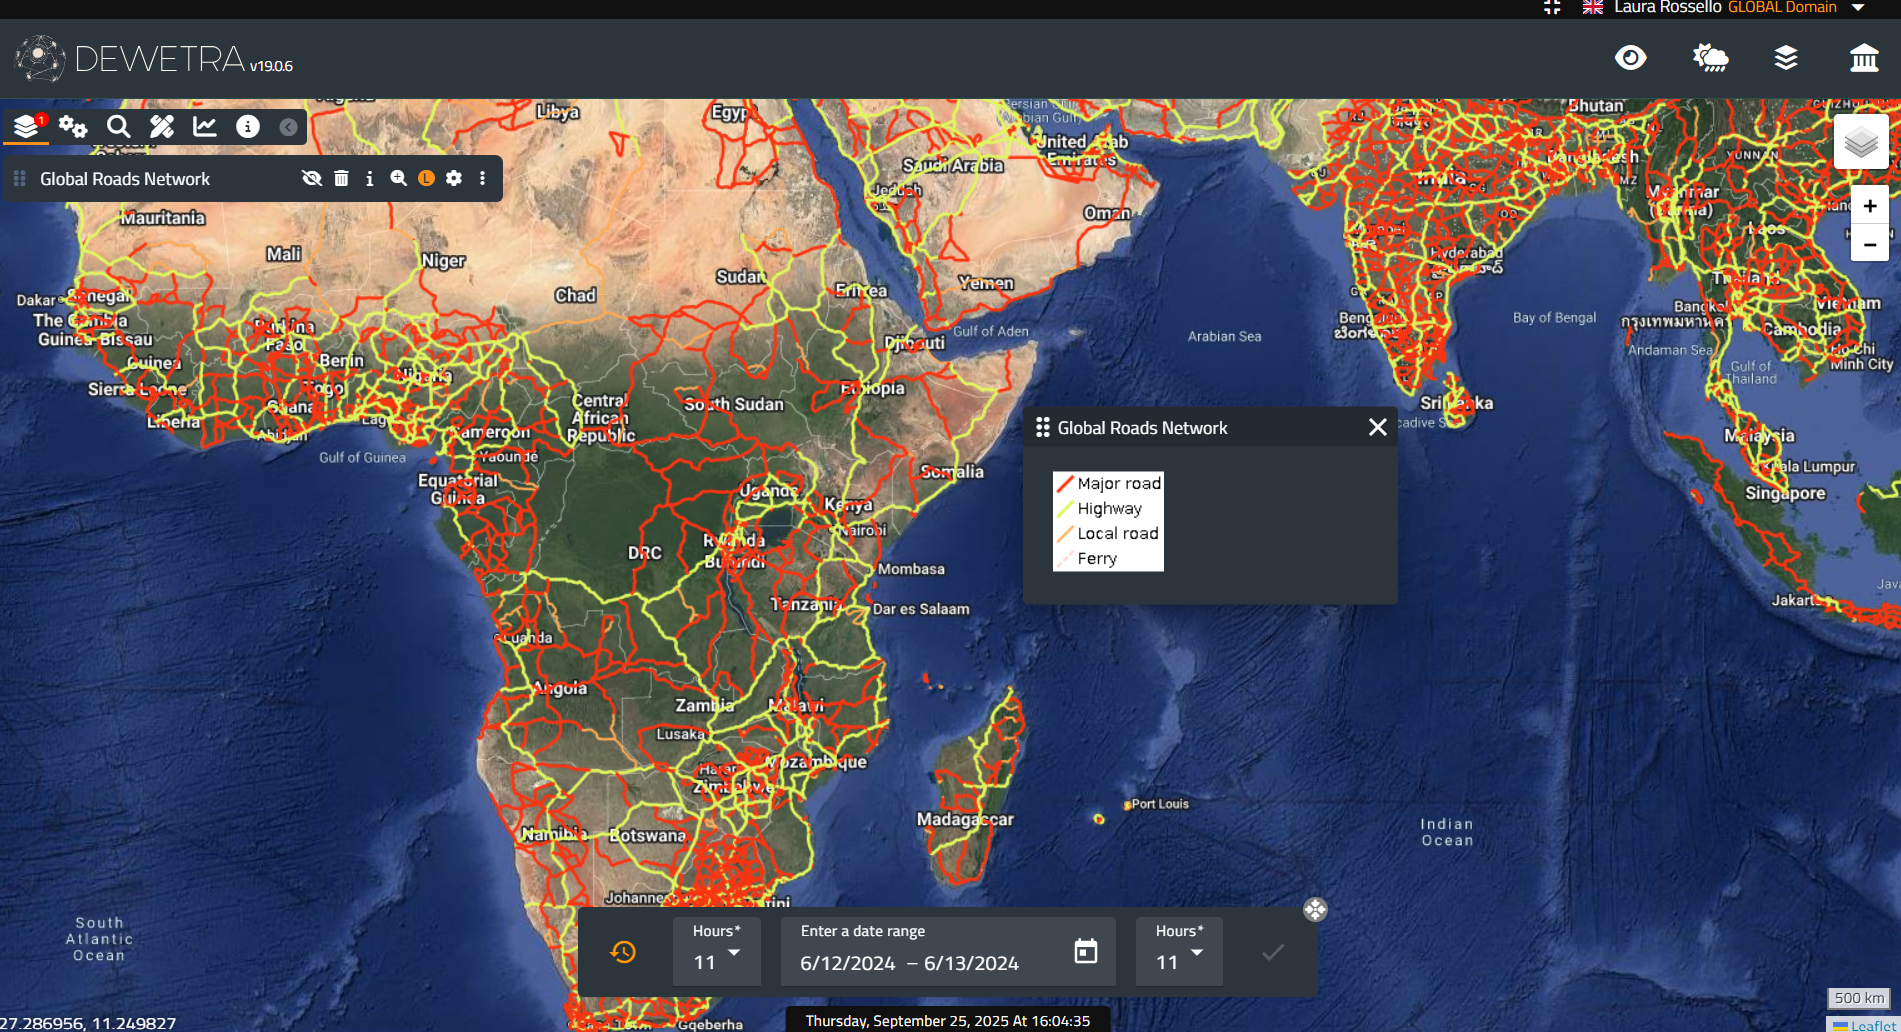The width and height of the screenshot is (1901, 1032).
Task: Toggle Global Roads Network layer visibility
Action: pos(312,178)
